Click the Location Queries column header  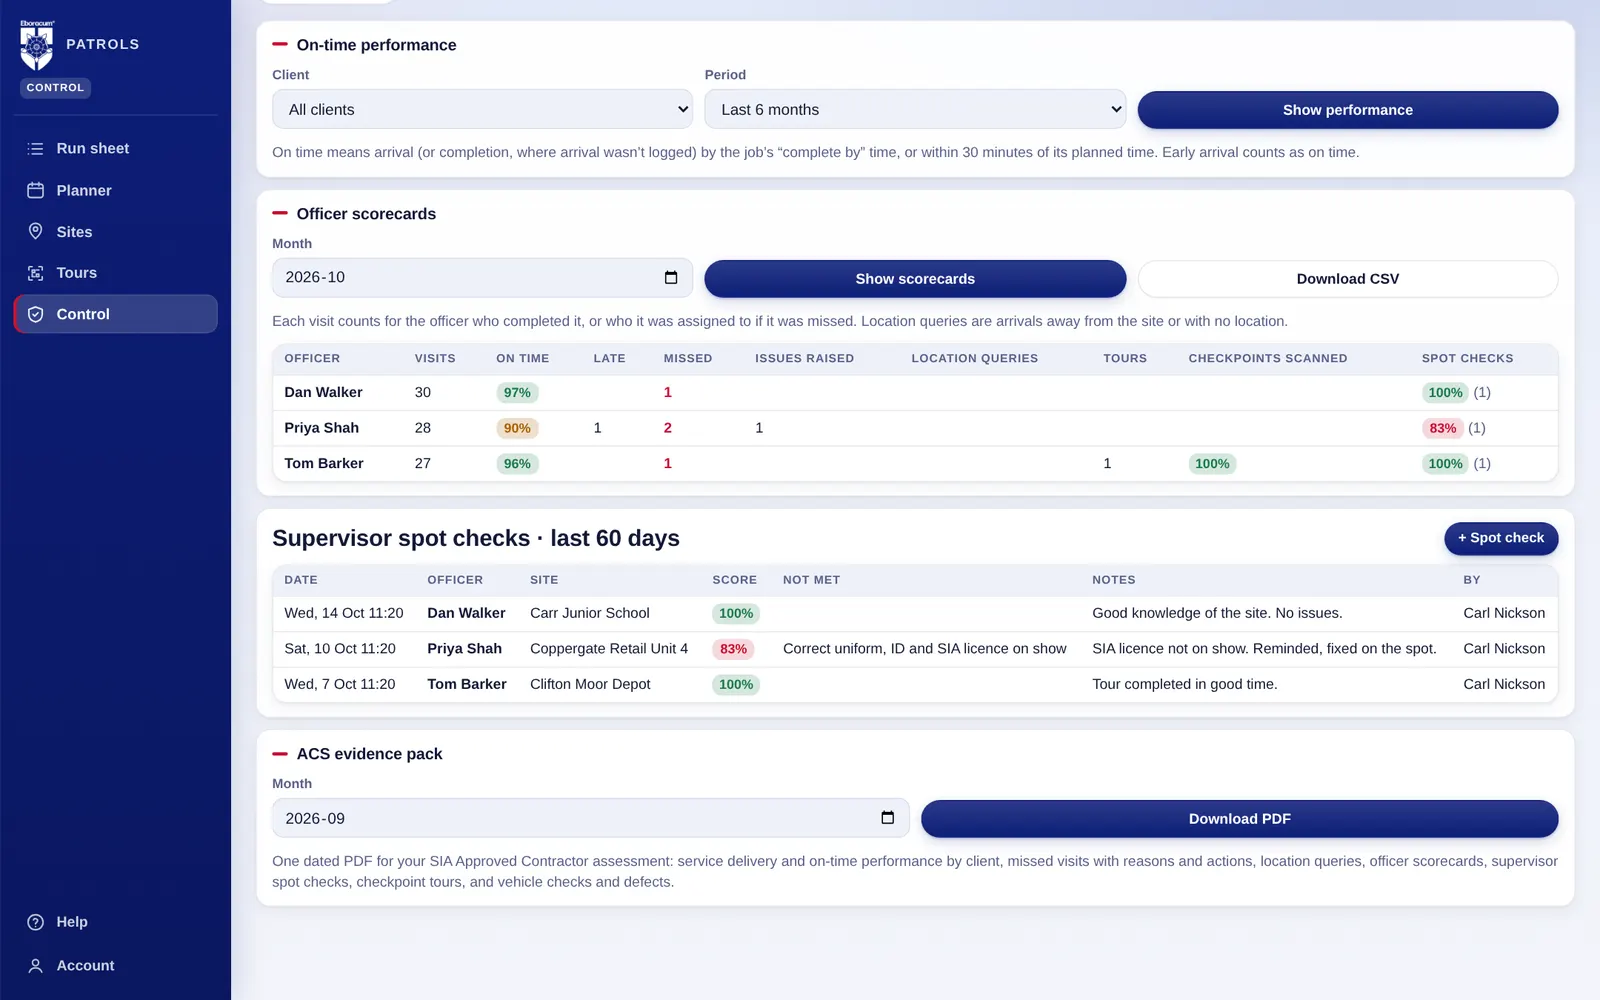click(x=974, y=358)
